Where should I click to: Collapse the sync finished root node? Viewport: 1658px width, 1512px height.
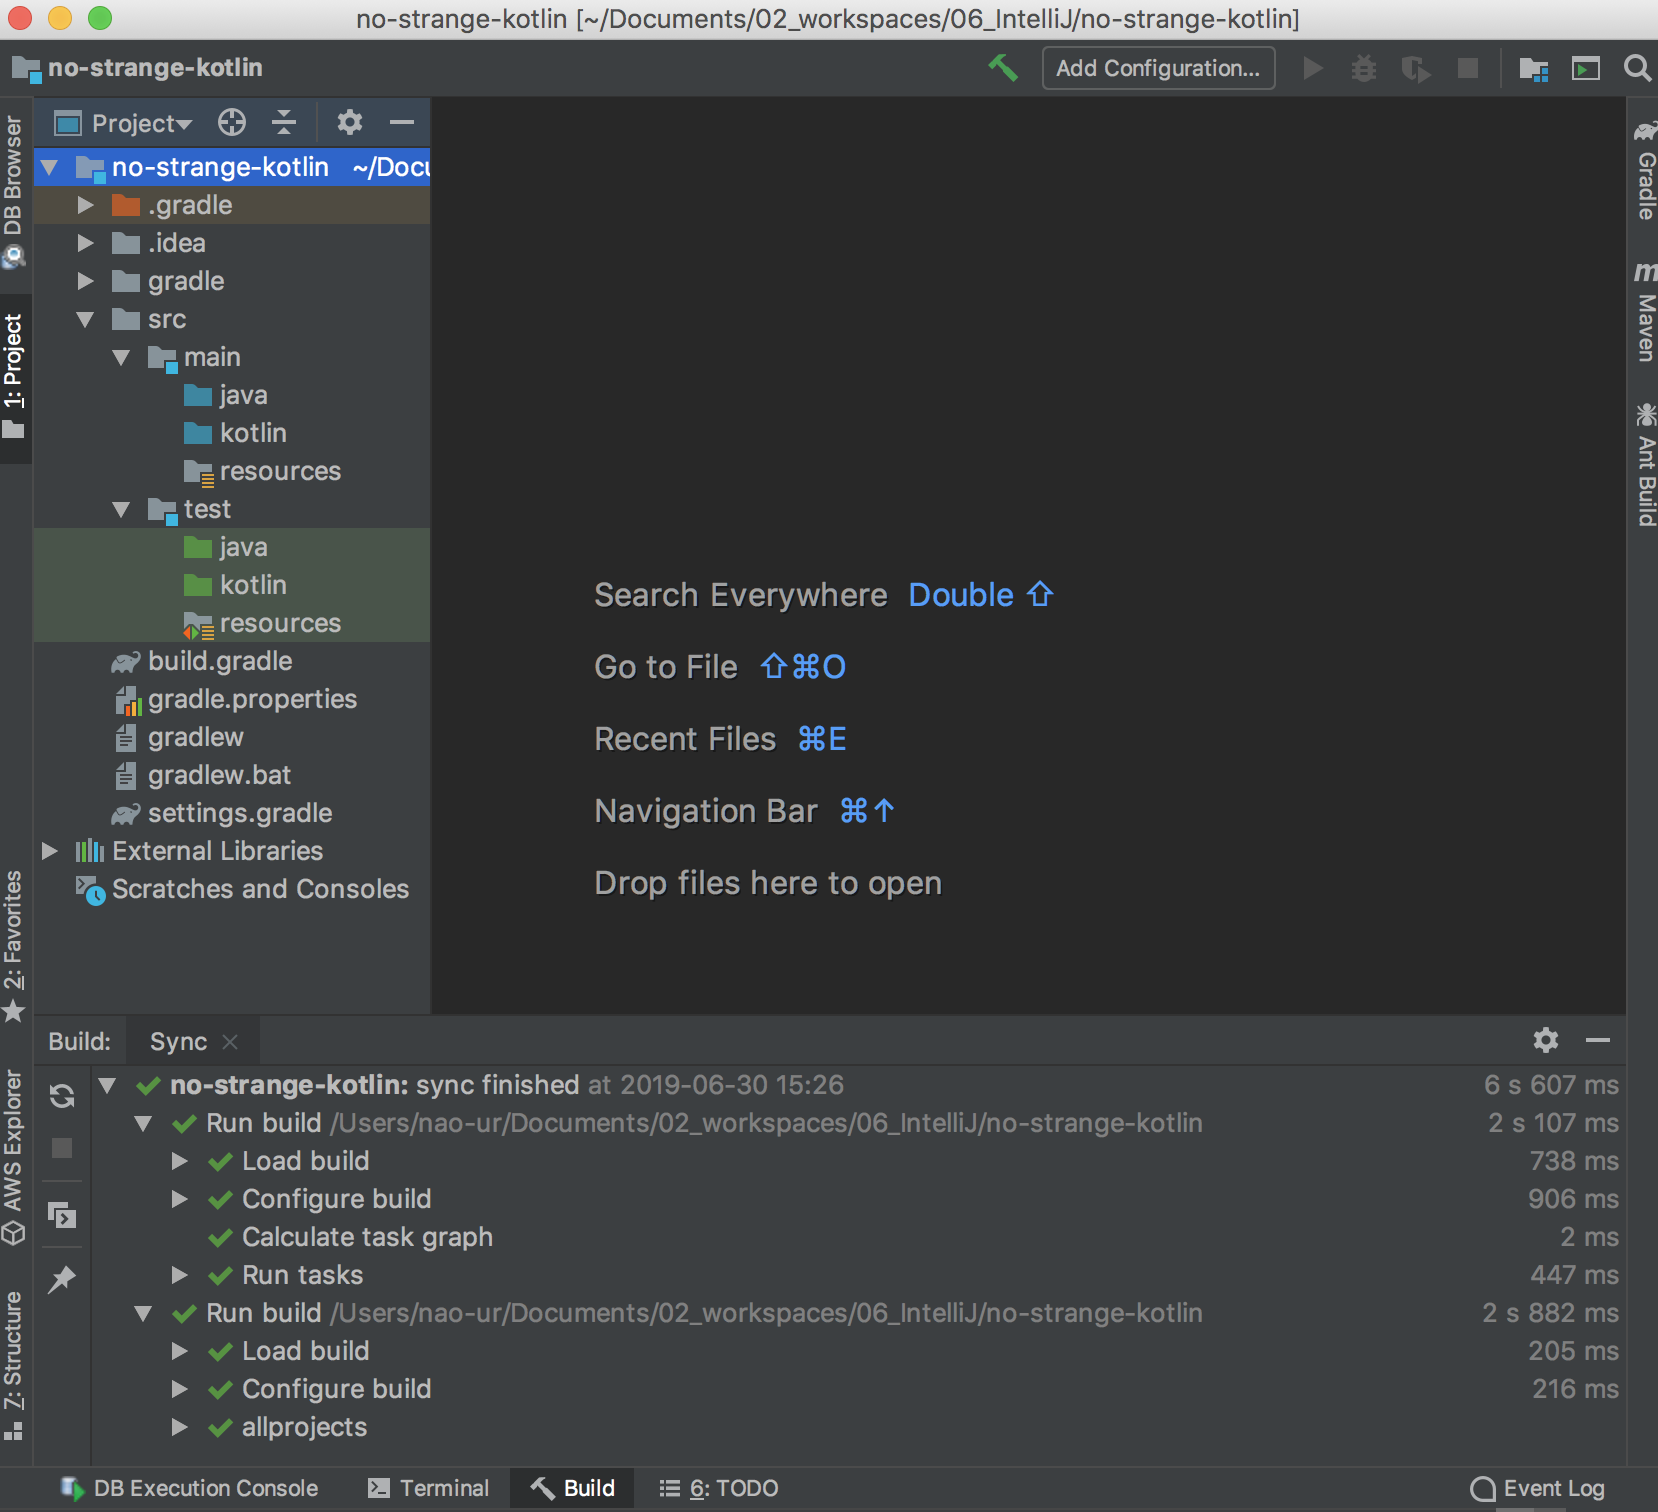[108, 1085]
